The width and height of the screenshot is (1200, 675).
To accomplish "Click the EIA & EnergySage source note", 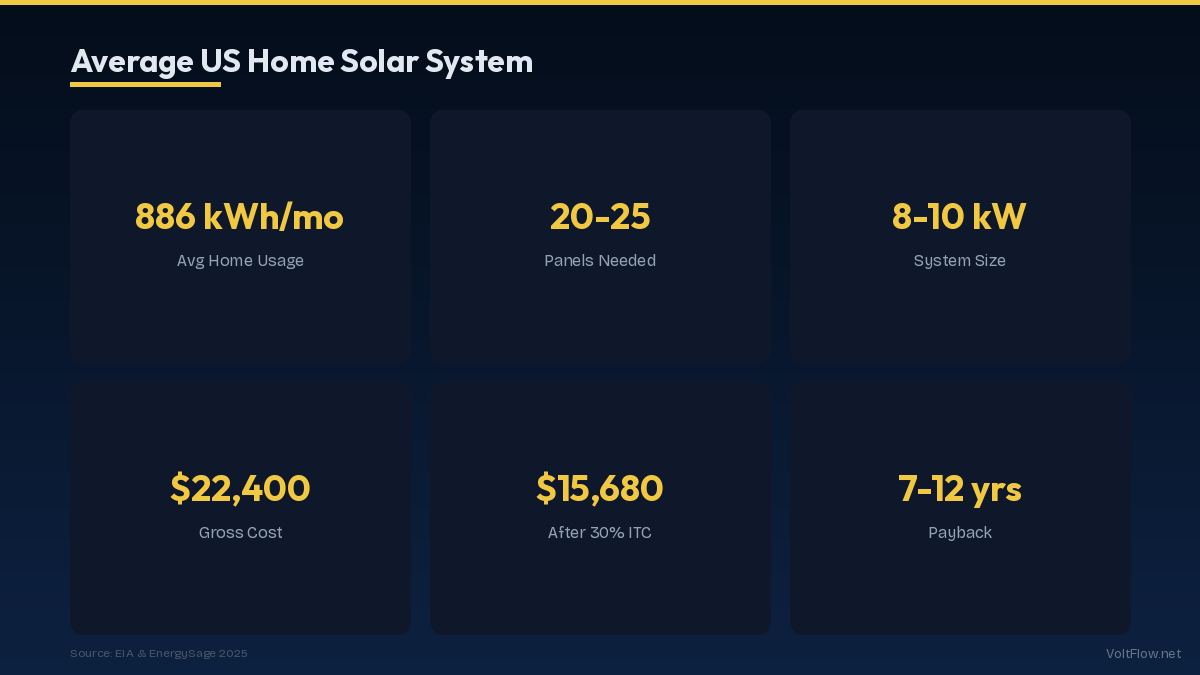I will (159, 654).
